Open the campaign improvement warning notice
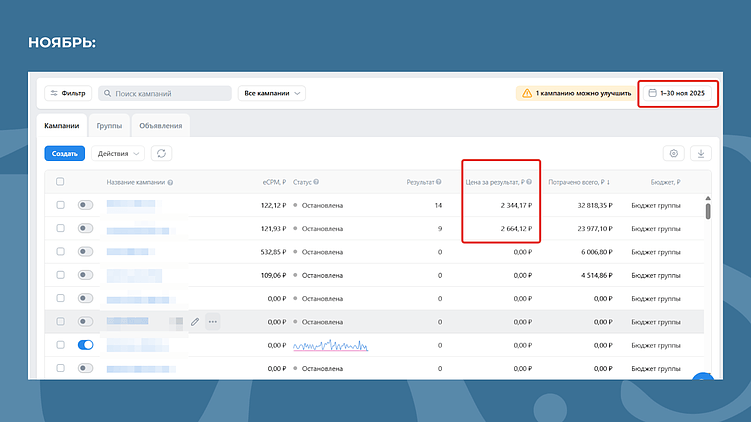The width and height of the screenshot is (751, 422). (576, 93)
